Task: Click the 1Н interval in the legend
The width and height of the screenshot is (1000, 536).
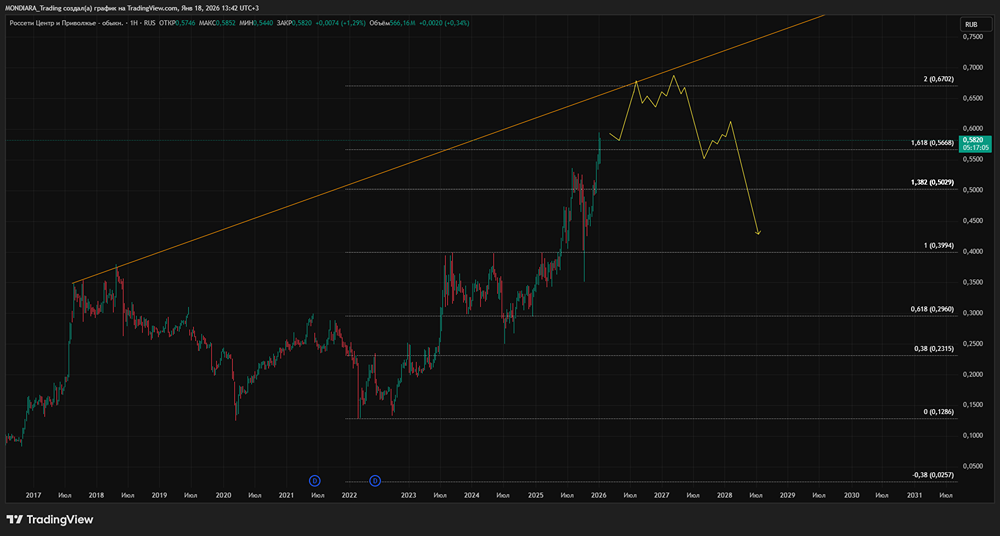Action: pos(136,24)
